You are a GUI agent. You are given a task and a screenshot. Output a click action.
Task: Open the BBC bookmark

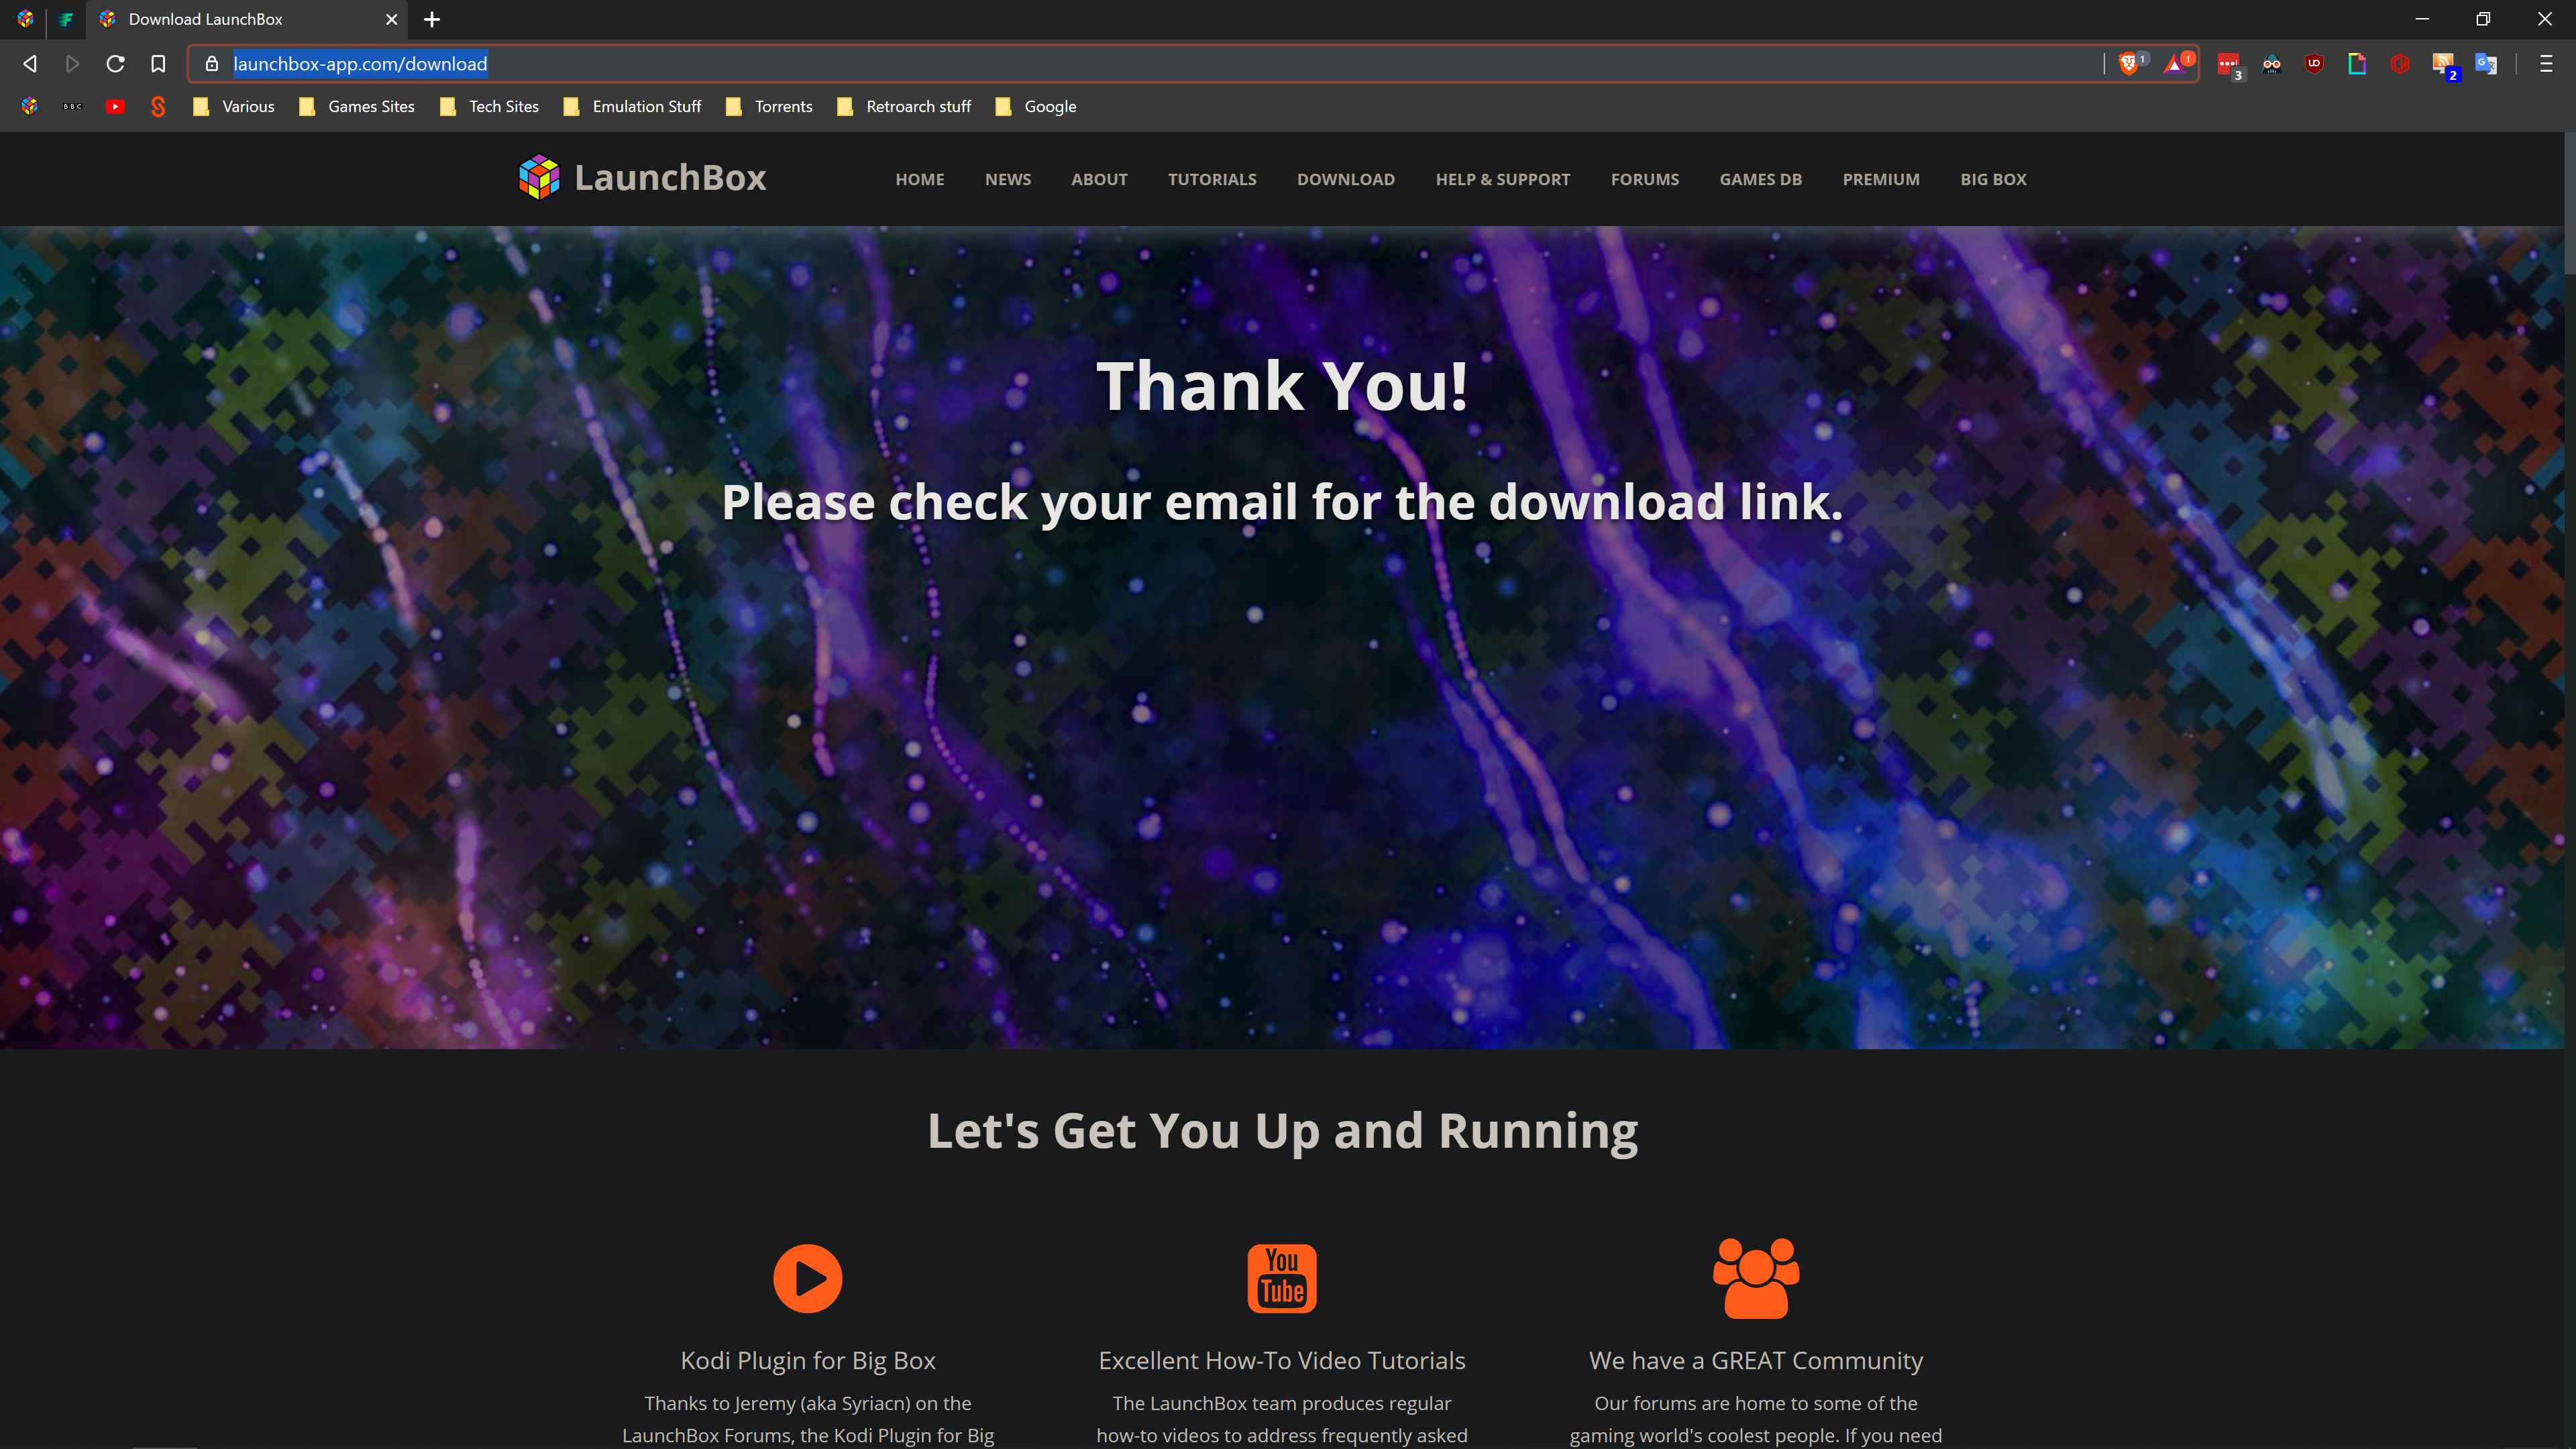(x=72, y=106)
